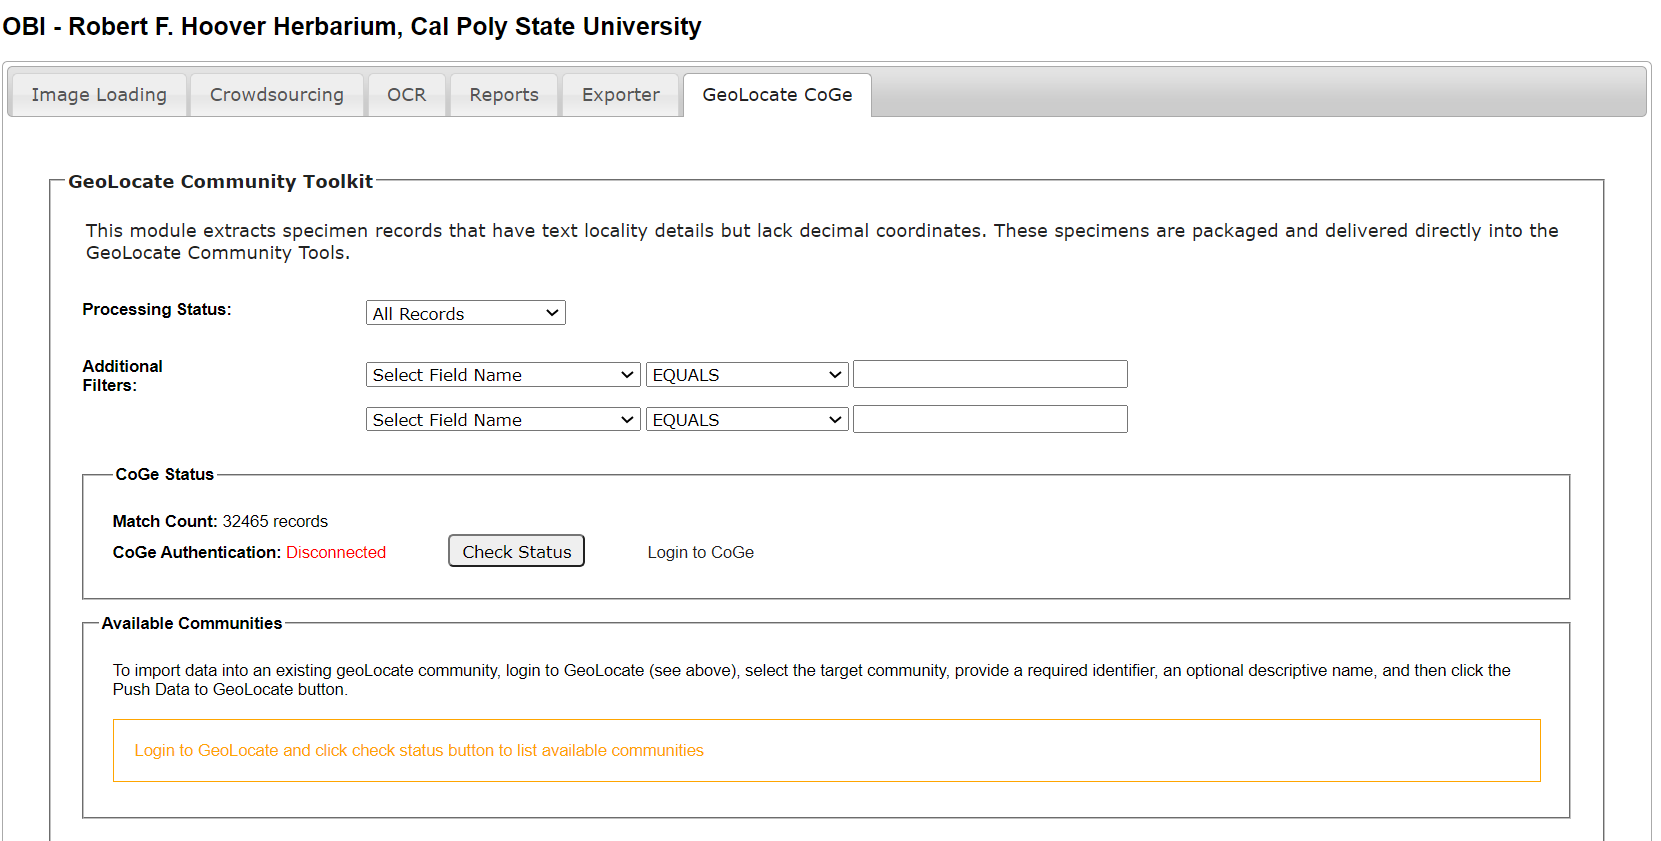Open the second EQUALS operator dropdown
Screen dimensions: 1661x841
pos(747,420)
